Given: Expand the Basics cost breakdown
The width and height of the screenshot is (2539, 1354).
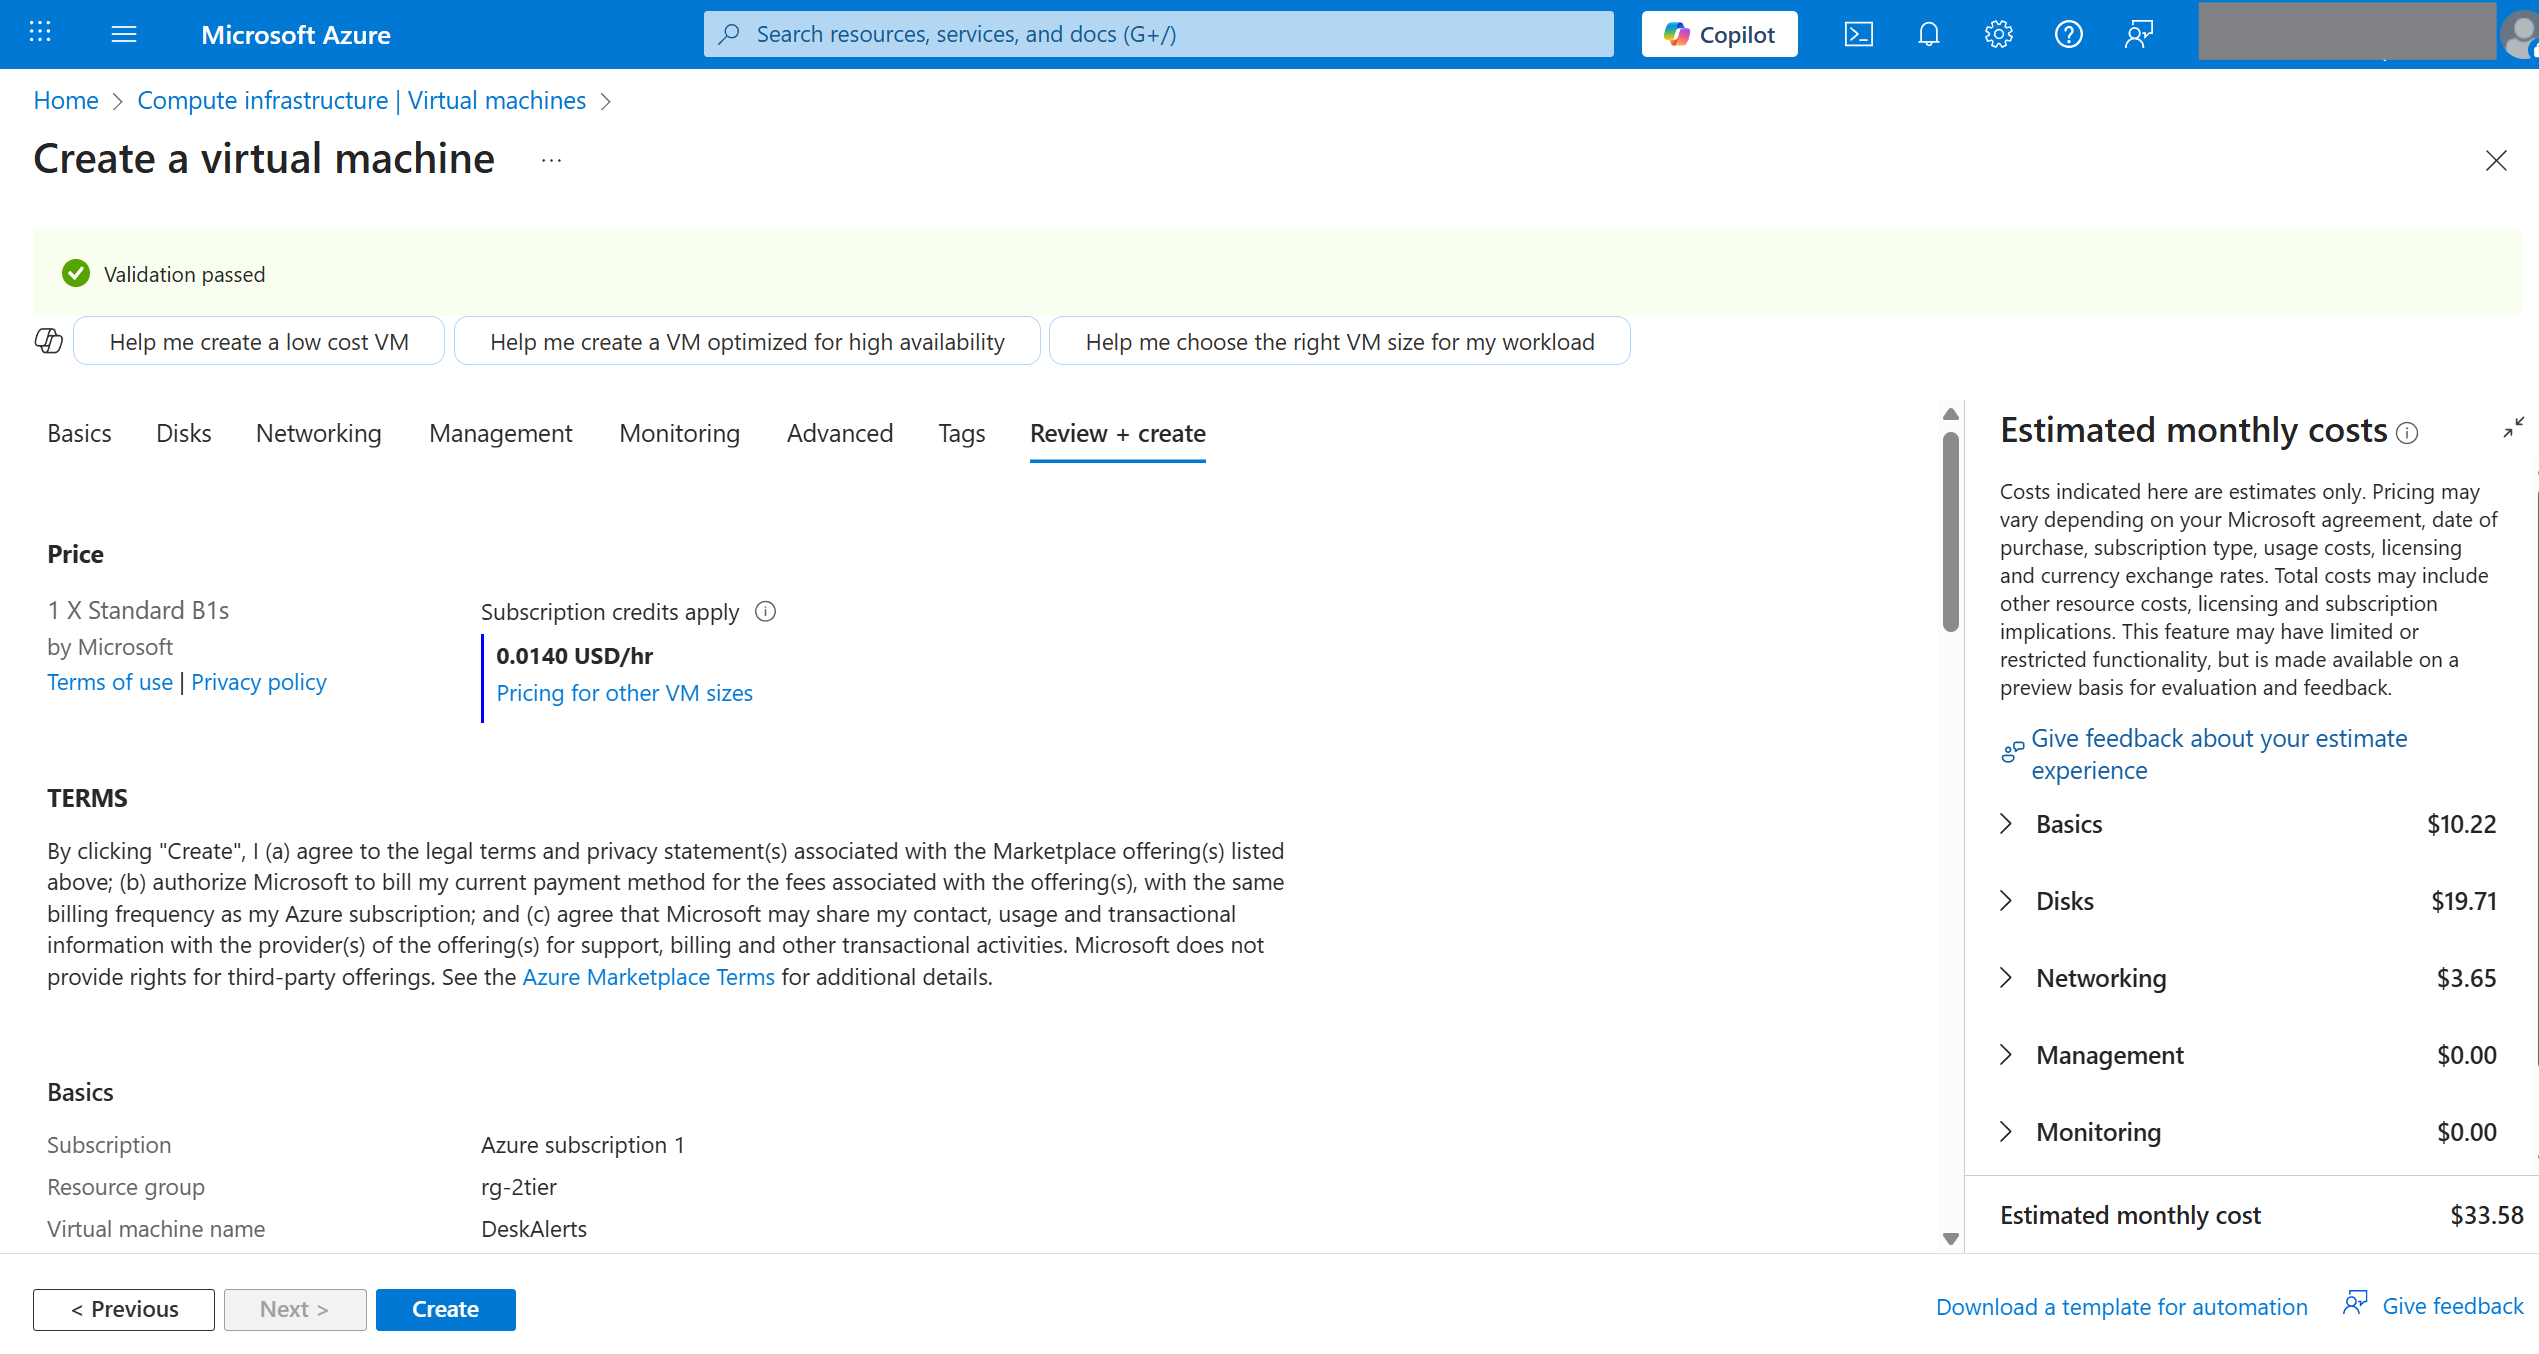Looking at the screenshot, I should 2006,823.
